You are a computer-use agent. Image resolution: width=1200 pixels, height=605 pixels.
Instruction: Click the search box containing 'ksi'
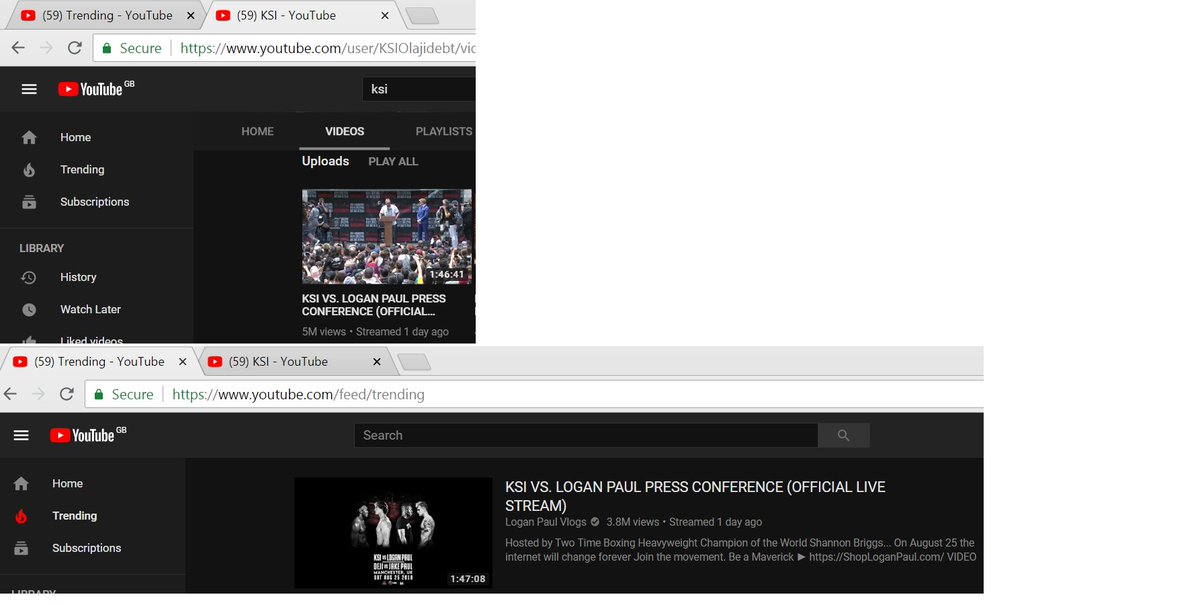tap(418, 89)
